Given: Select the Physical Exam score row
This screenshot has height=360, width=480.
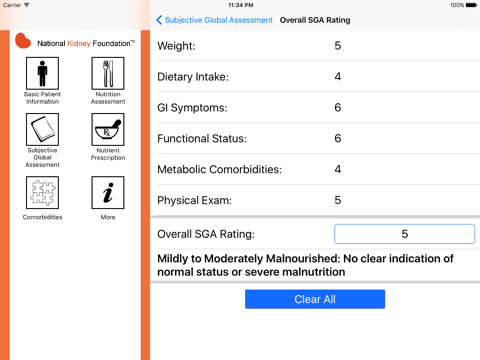Looking at the screenshot, I should [x=315, y=200].
